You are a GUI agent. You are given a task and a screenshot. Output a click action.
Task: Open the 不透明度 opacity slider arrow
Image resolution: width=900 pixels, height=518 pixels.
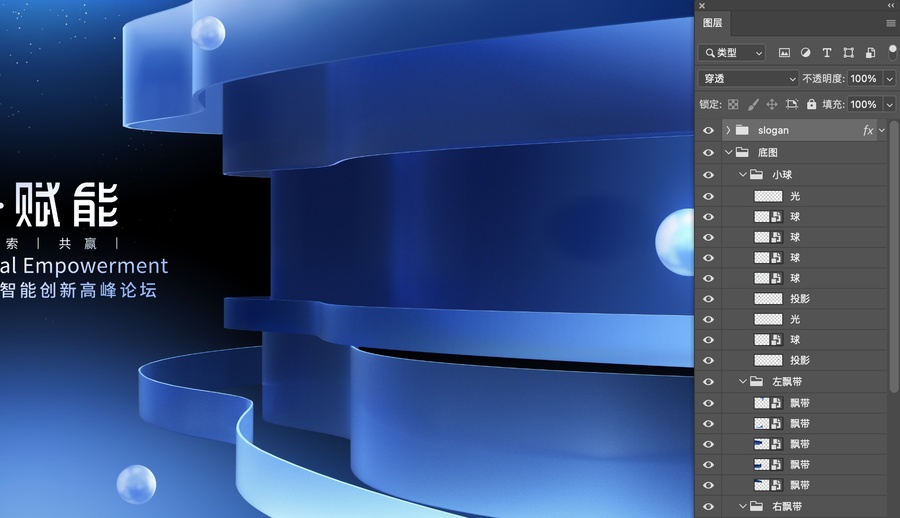[x=890, y=79]
